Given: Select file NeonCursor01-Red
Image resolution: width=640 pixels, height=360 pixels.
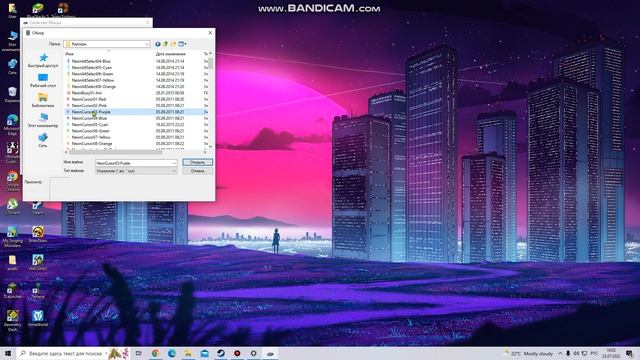Looking at the screenshot, I should [89, 99].
